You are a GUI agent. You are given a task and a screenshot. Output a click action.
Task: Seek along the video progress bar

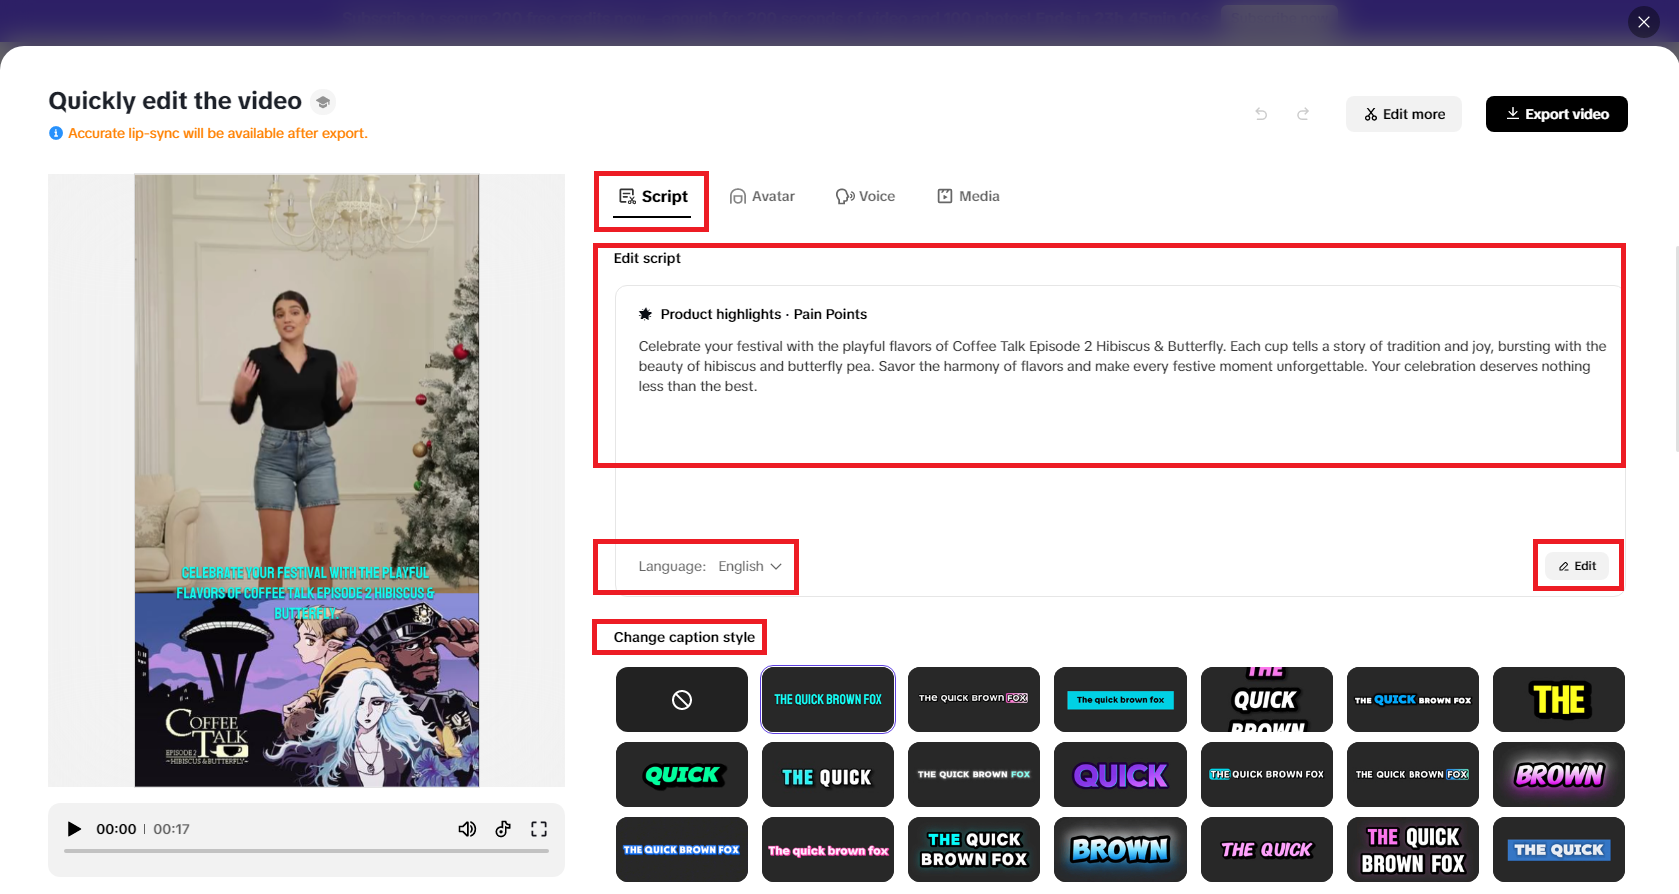point(306,851)
